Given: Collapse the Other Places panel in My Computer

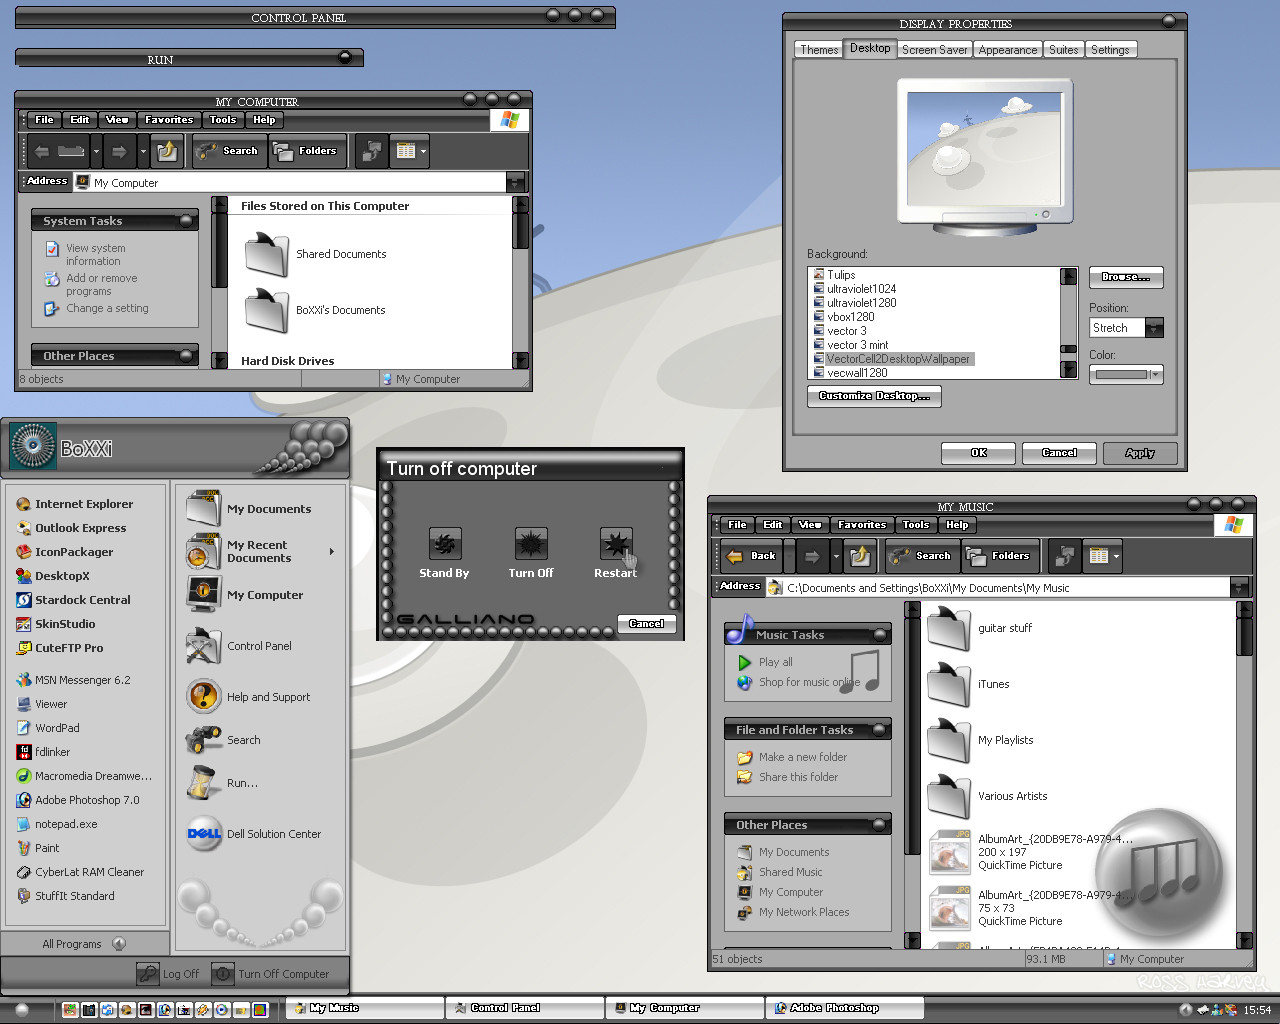Looking at the screenshot, I should point(186,356).
